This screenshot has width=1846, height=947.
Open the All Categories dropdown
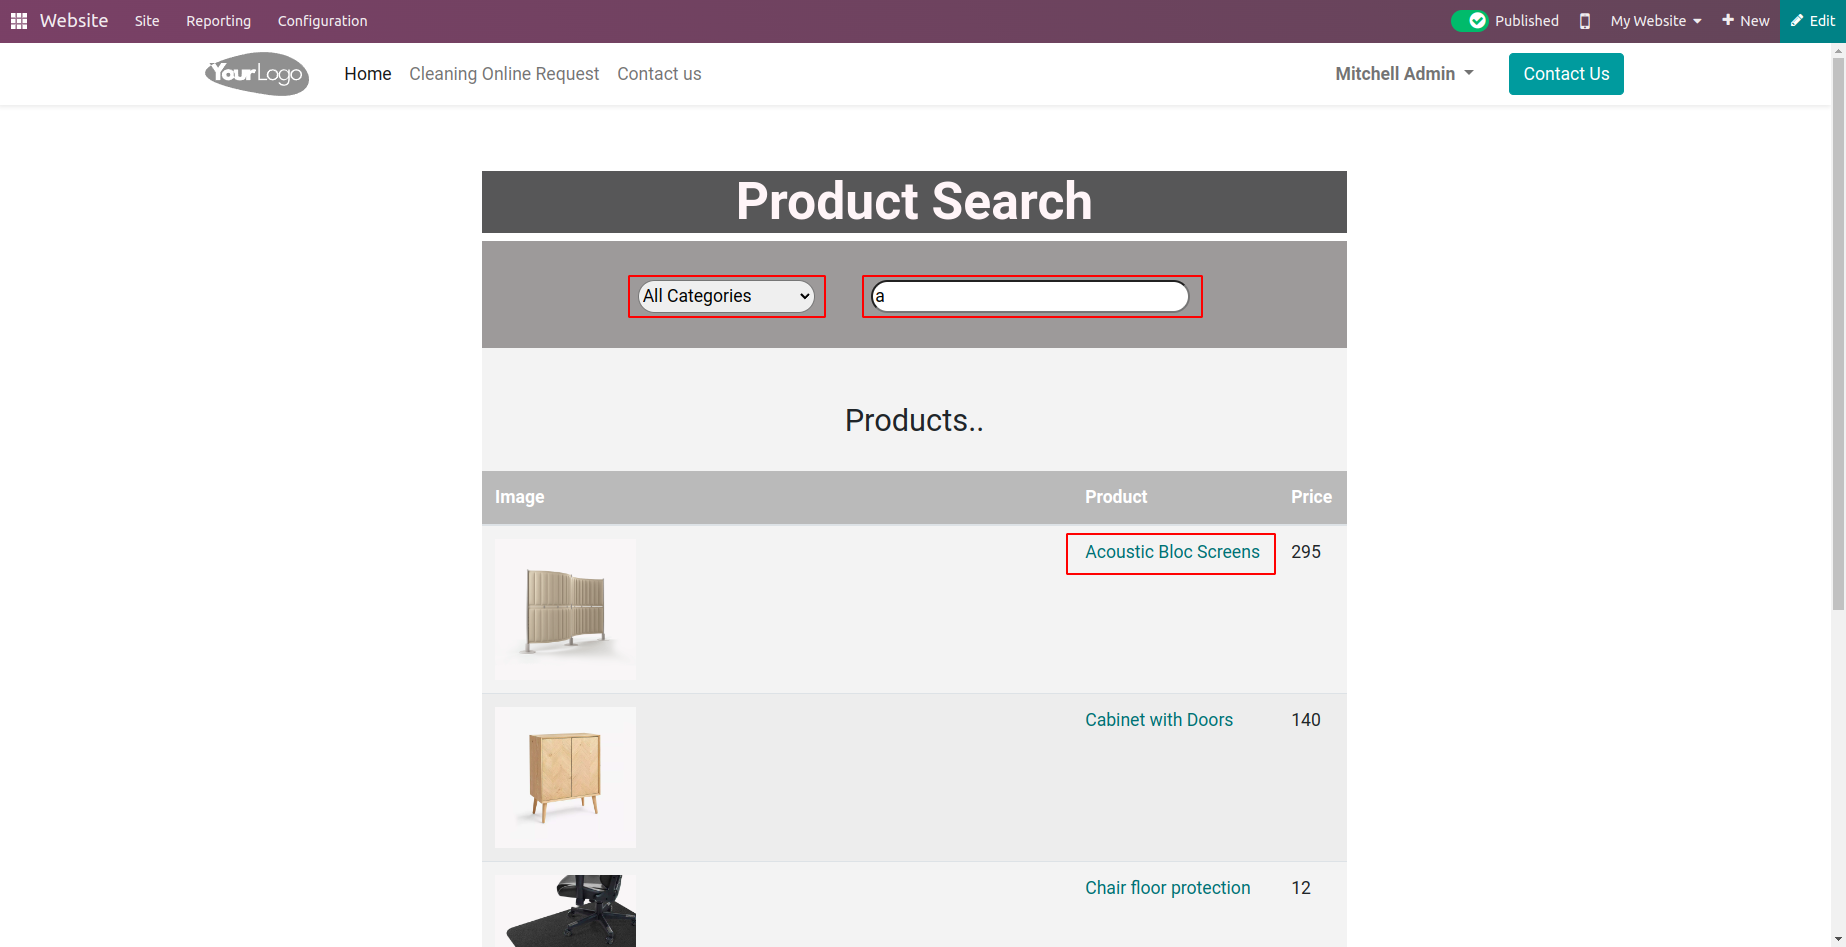tap(727, 296)
